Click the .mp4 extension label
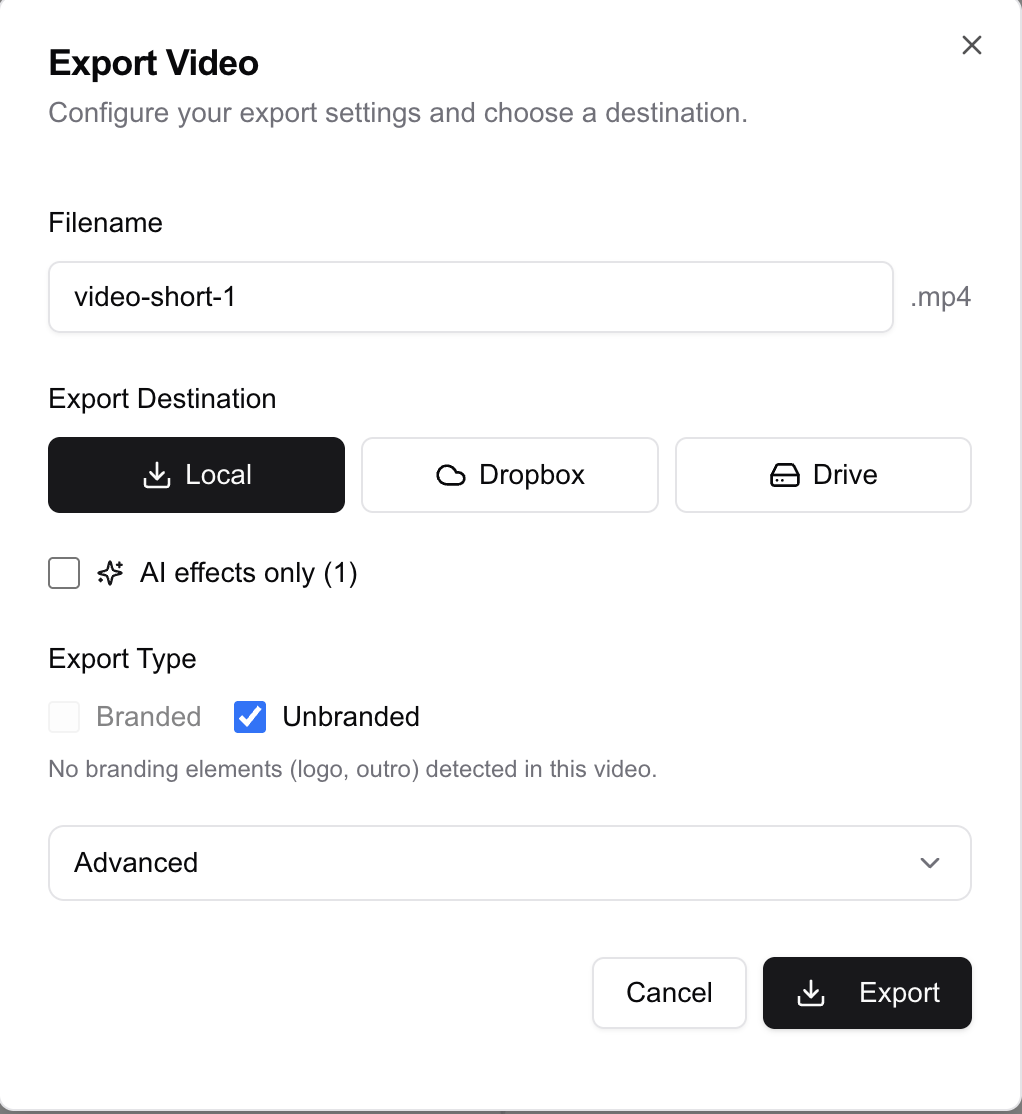Screen dimensions: 1022x1114 [939, 296]
